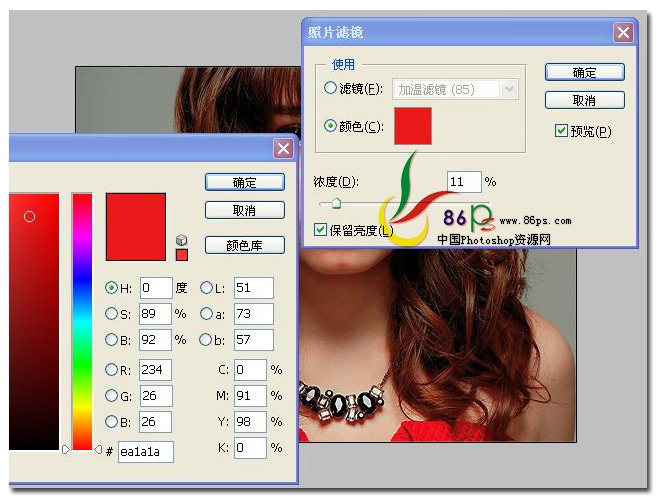This screenshot has height=500, width=660.
Task: Select the Lab L radio button
Action: click(x=206, y=287)
